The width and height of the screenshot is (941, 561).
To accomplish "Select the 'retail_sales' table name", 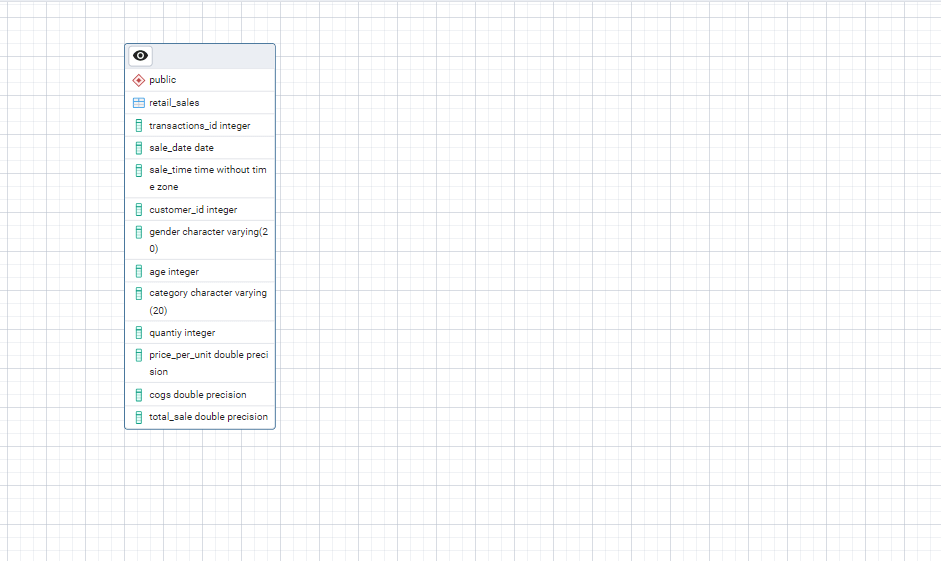I will 174,103.
